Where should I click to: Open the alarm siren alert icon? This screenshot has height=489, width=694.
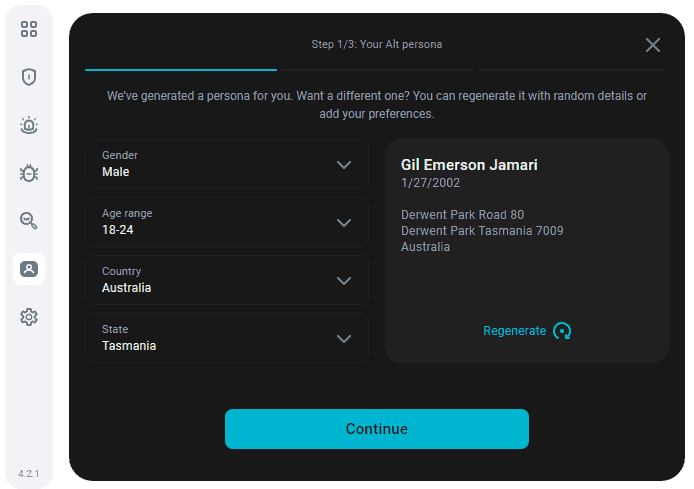tap(29, 125)
